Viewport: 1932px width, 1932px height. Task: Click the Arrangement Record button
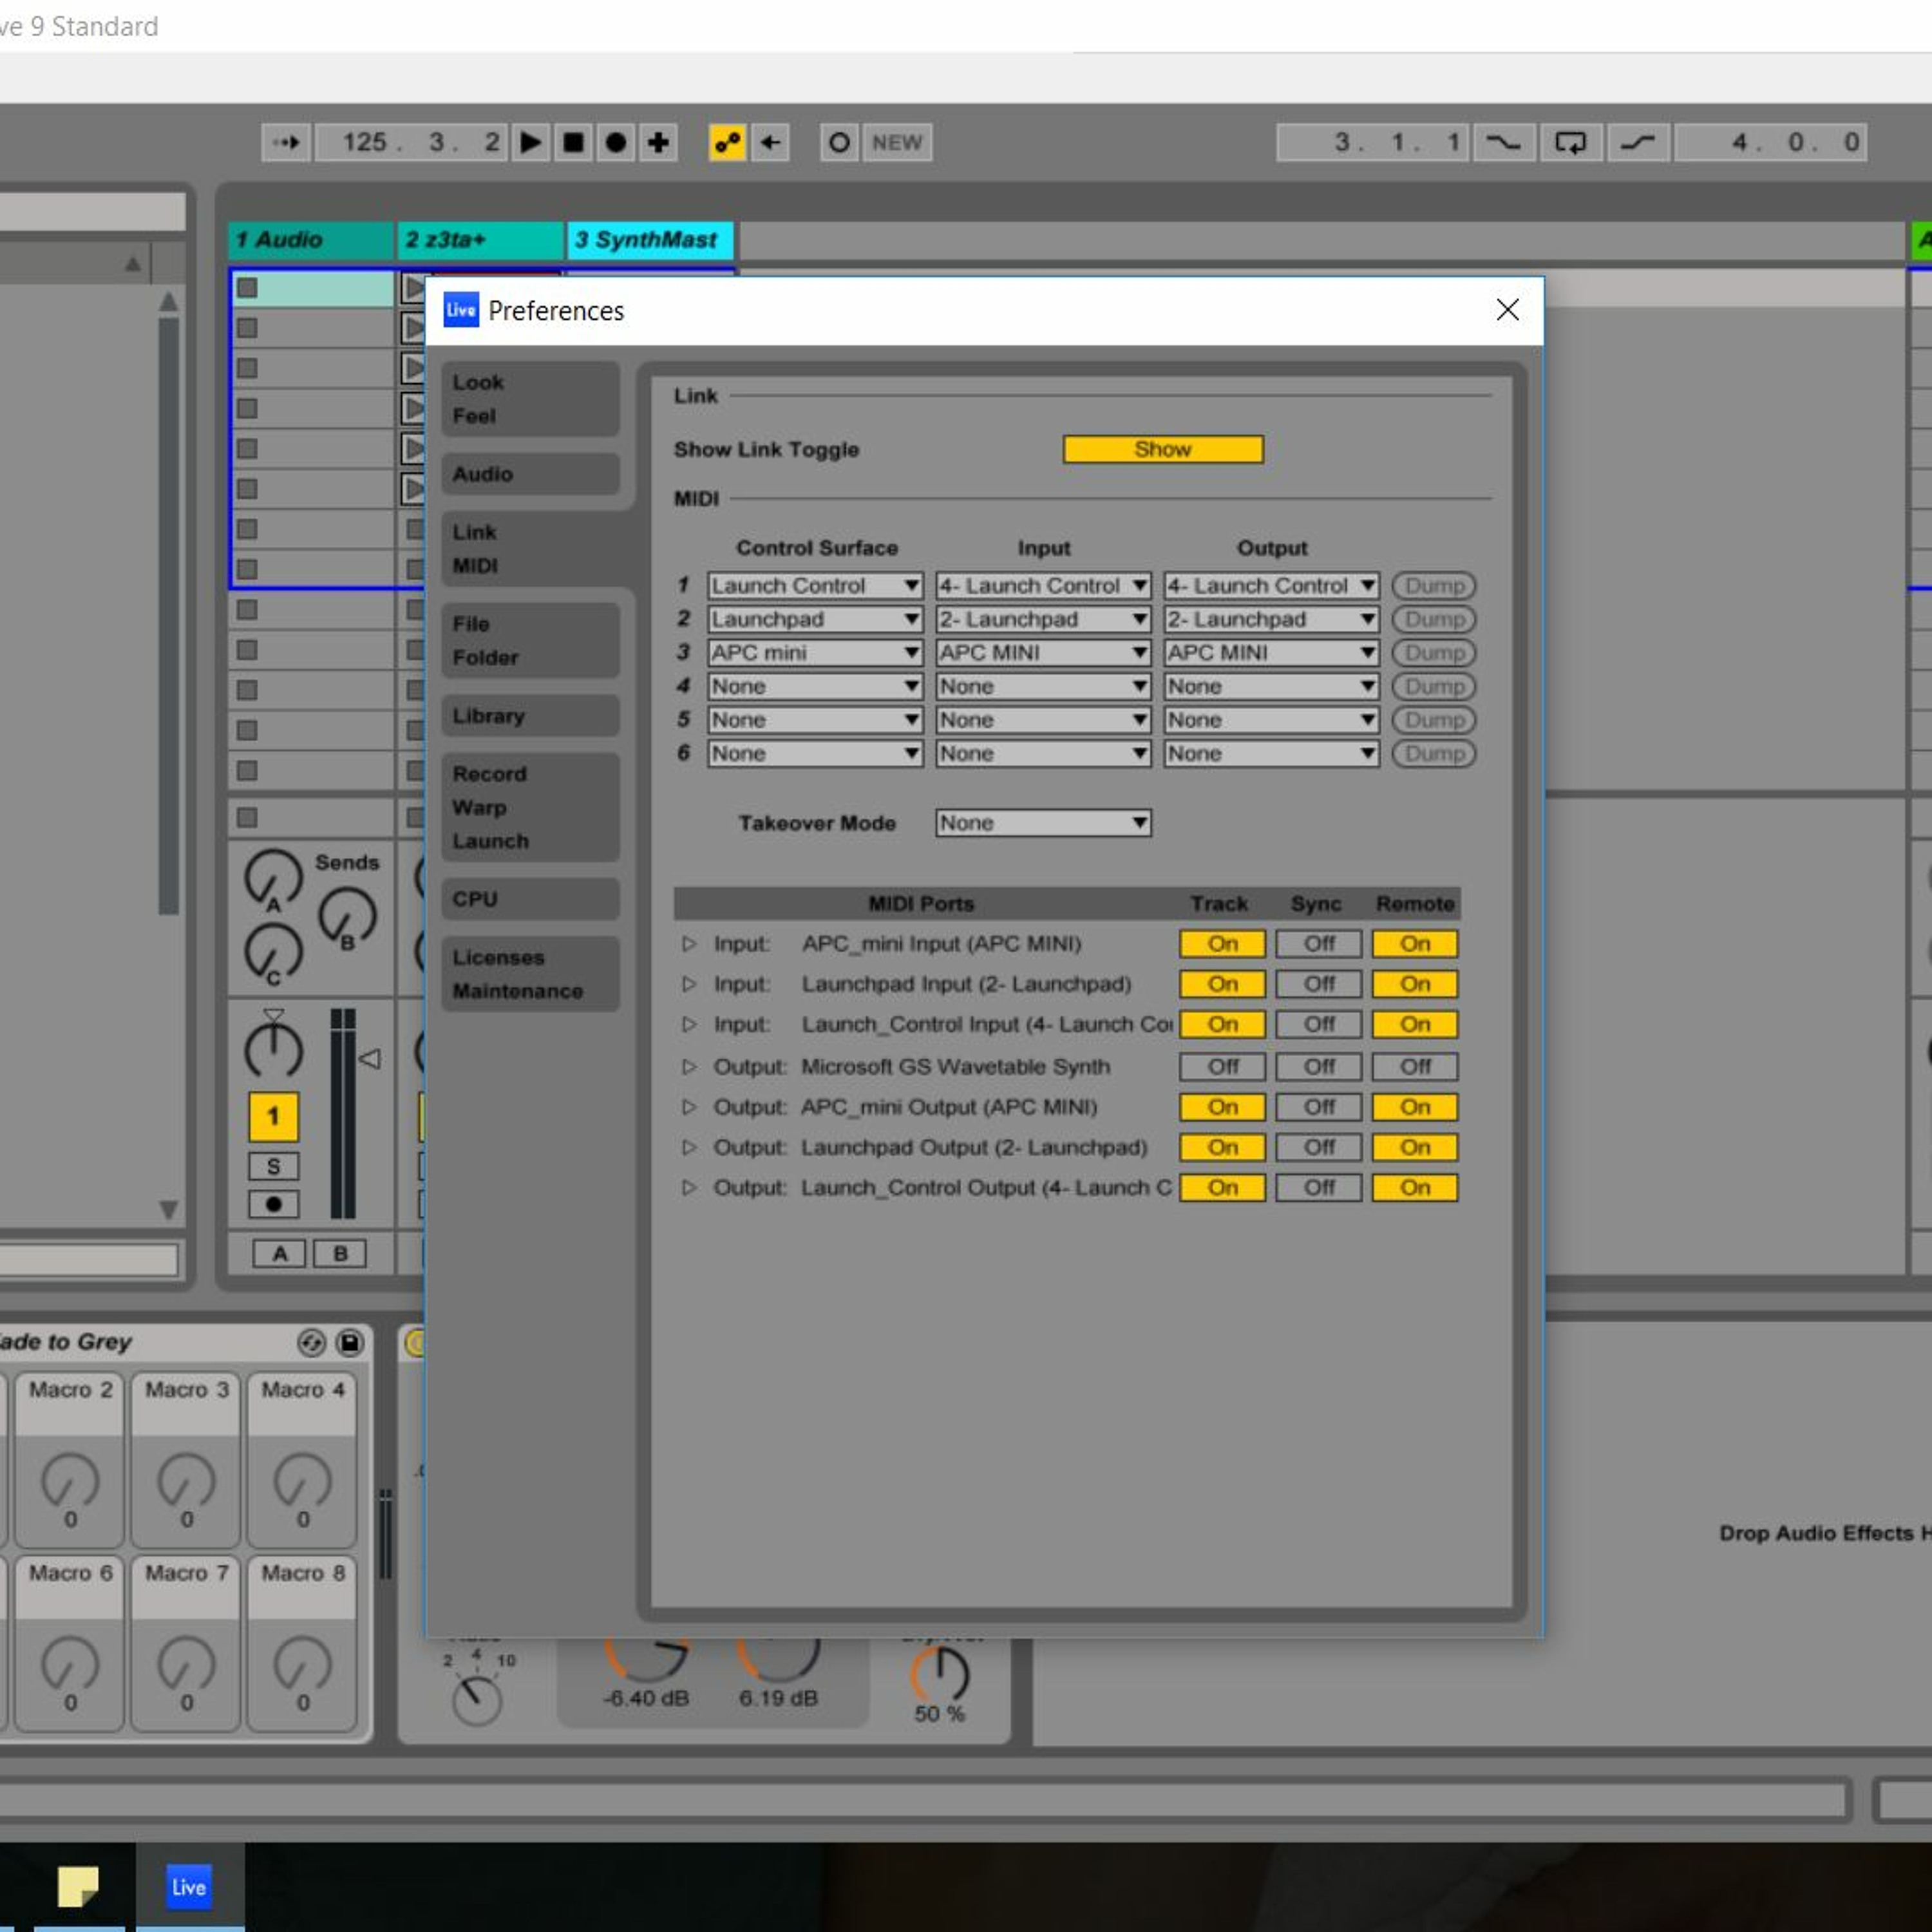[616, 142]
